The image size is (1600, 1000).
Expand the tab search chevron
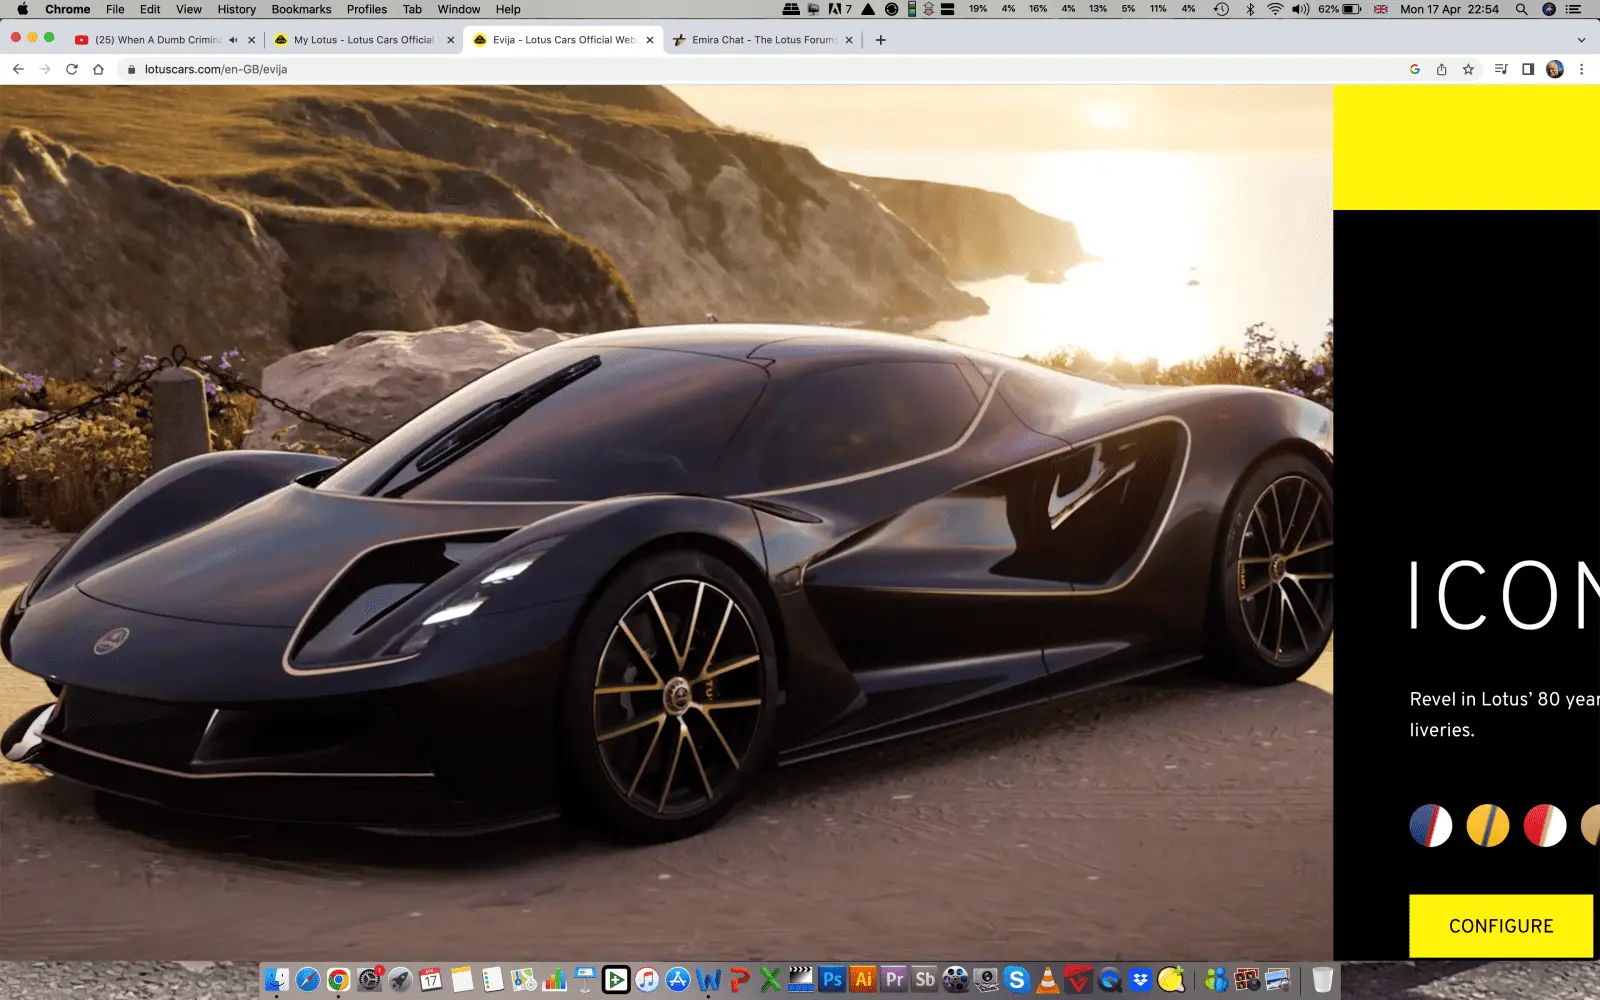coord(1581,40)
